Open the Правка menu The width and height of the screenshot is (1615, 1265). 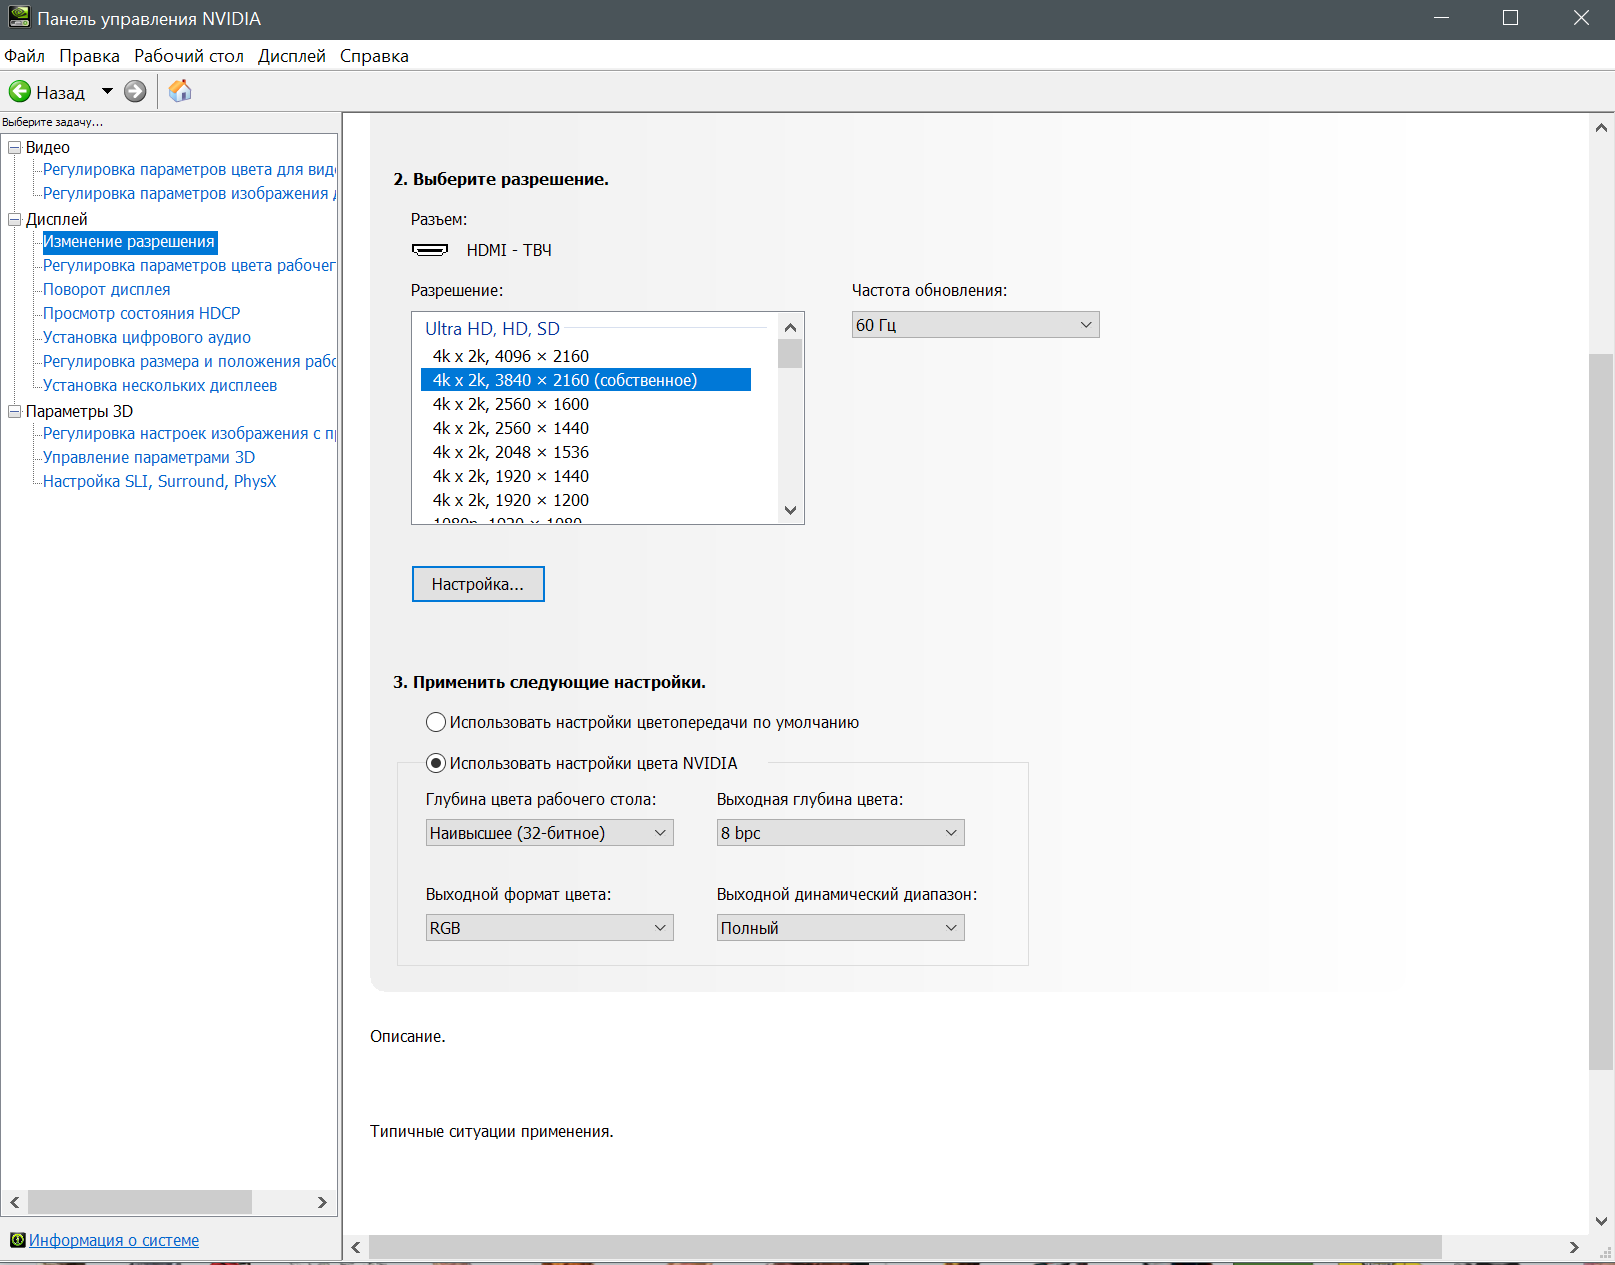[89, 56]
